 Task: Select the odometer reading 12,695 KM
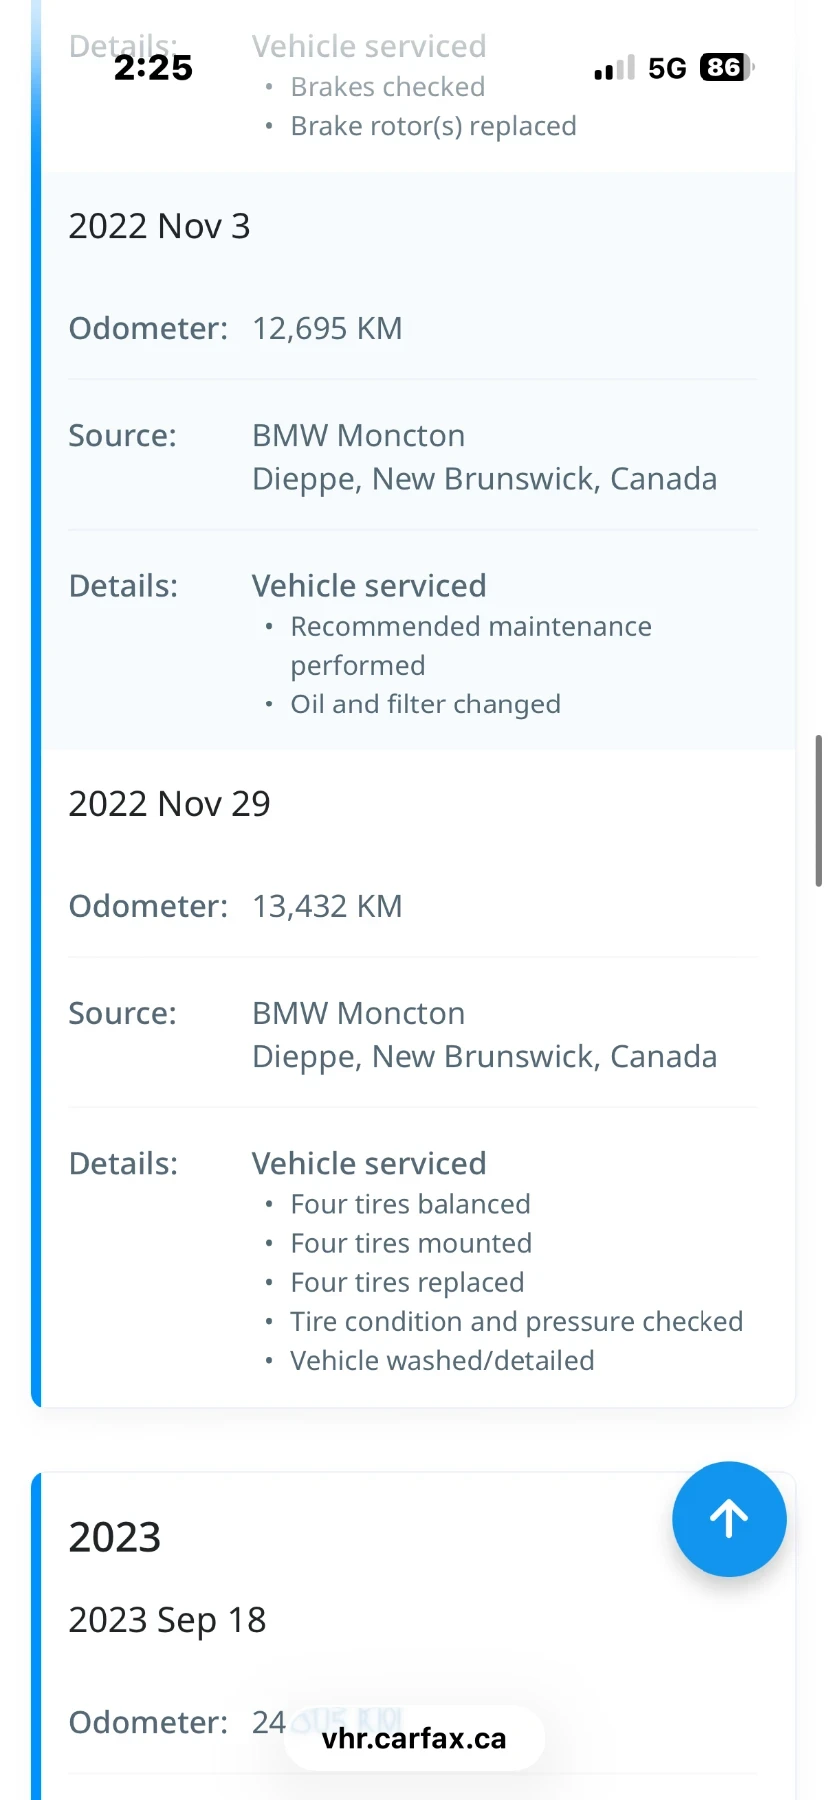point(326,328)
